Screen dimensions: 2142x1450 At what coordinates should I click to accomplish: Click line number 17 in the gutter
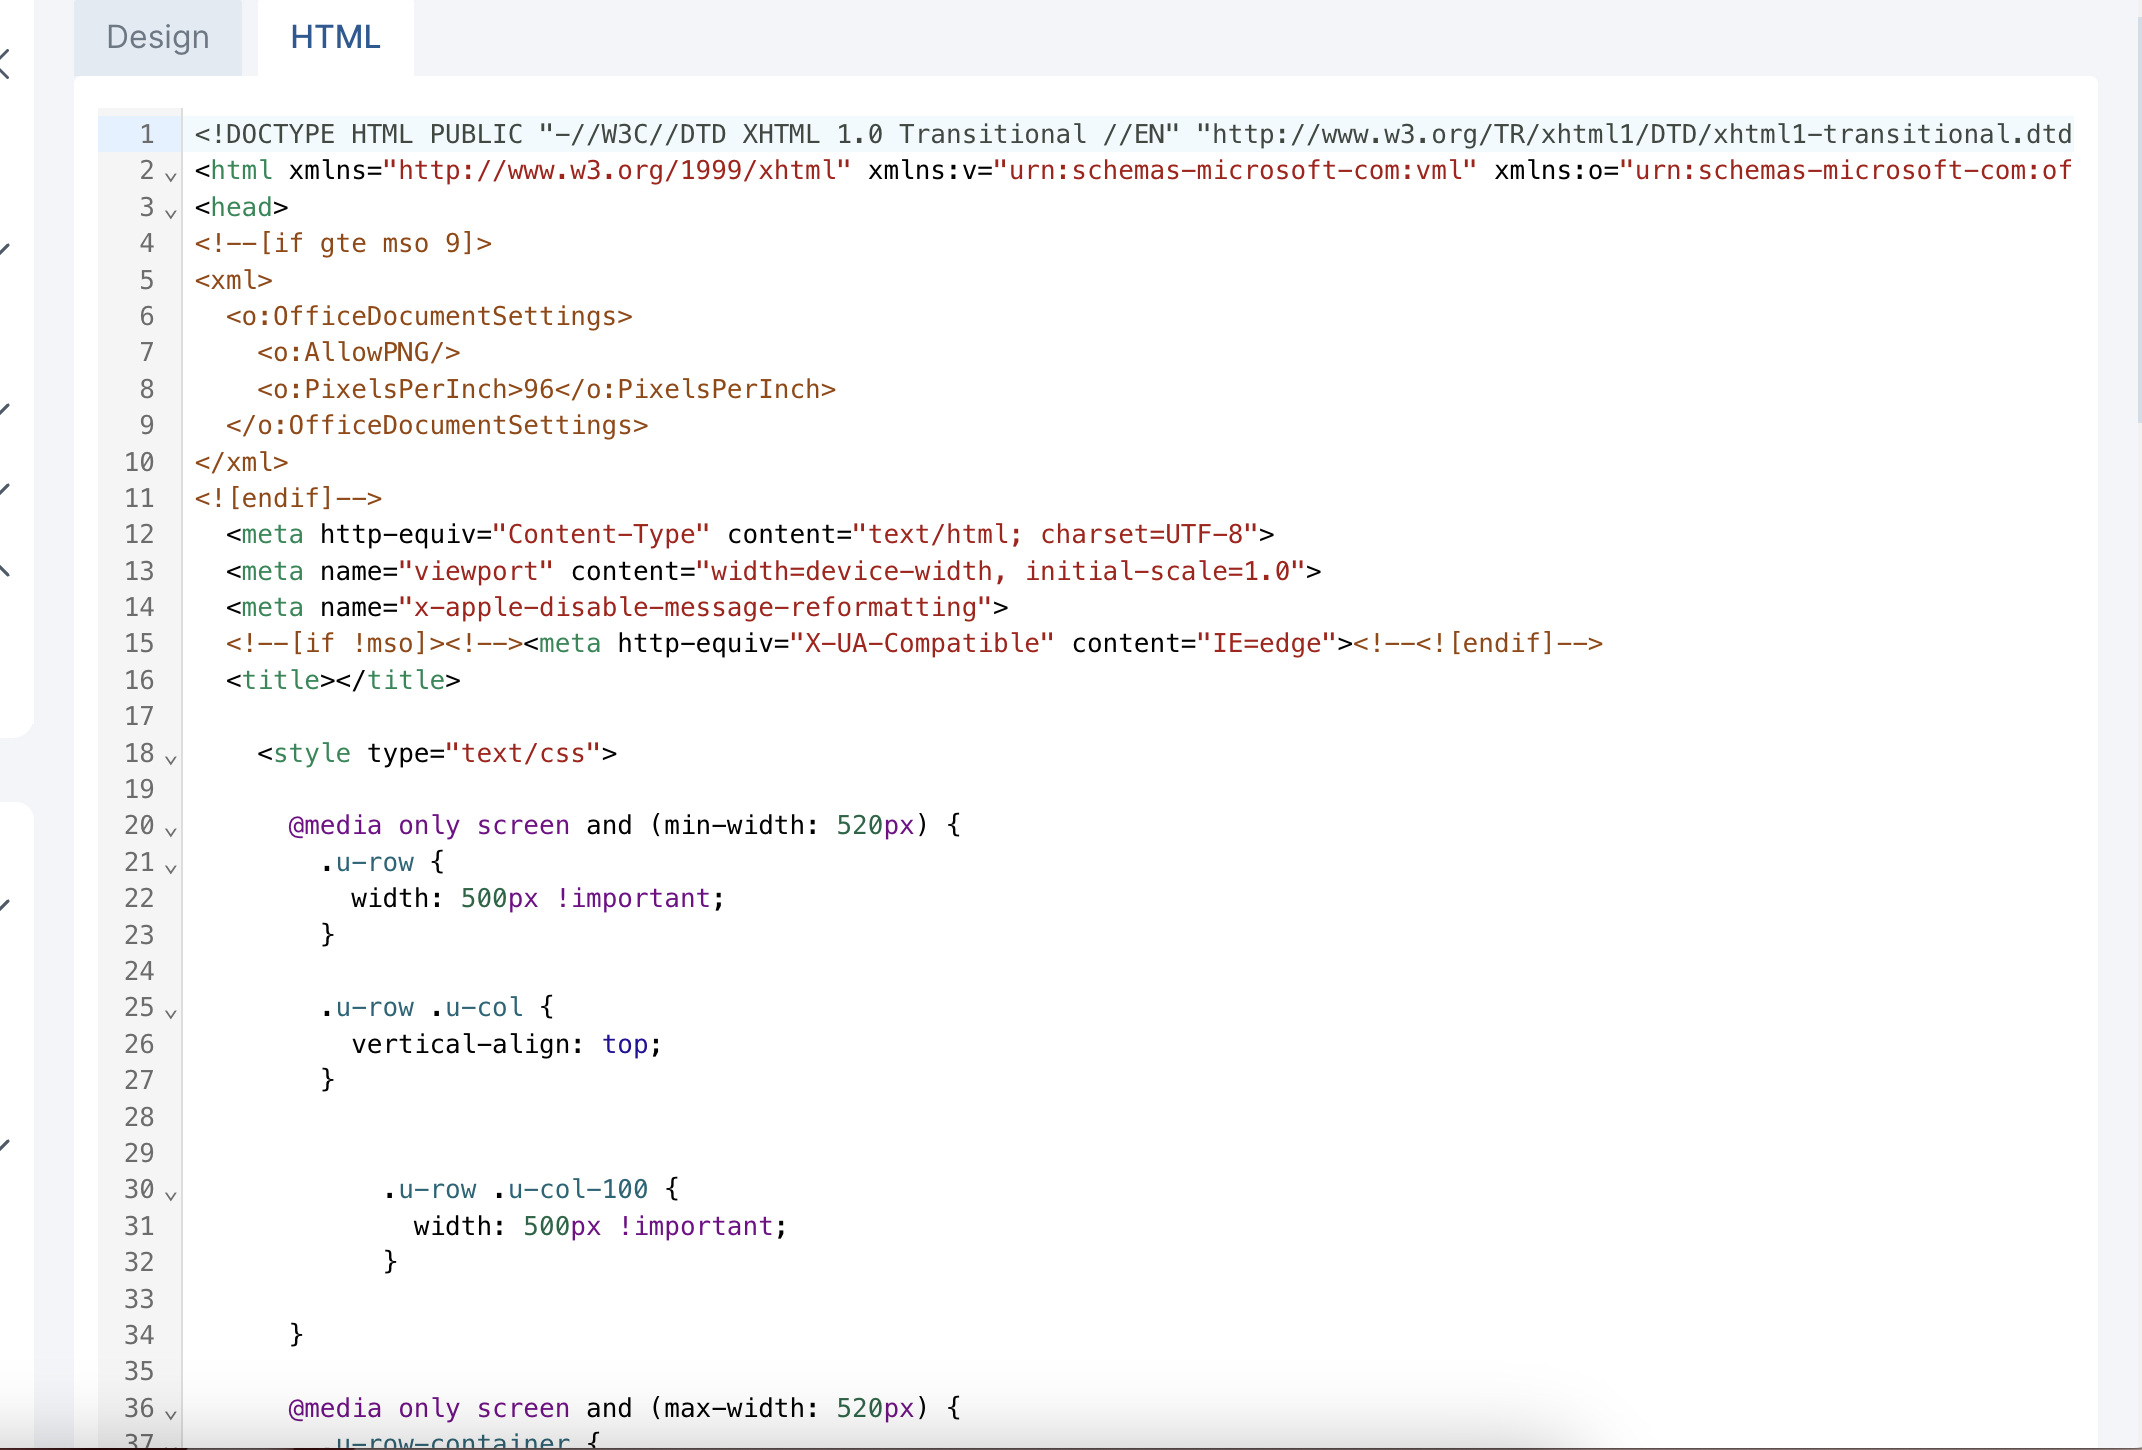point(139,716)
